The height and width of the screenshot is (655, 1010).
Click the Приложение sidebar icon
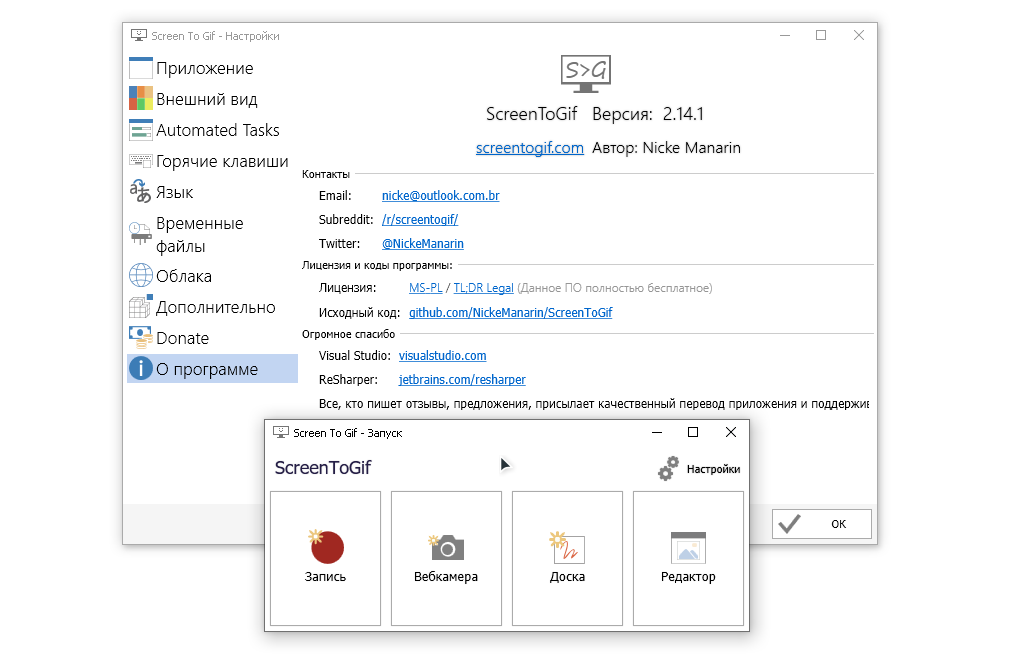point(140,68)
